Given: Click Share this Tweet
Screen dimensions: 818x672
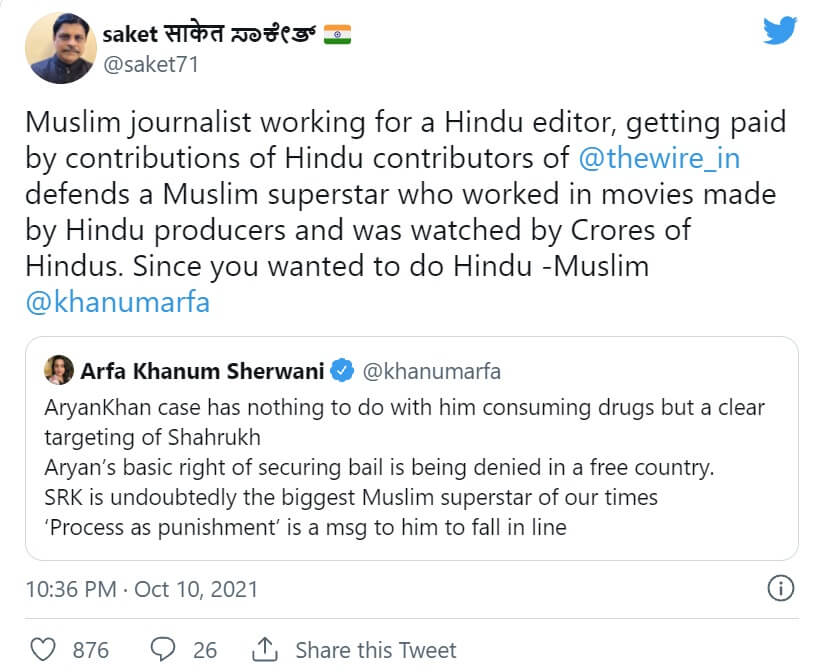Looking at the screenshot, I should coord(375,650).
